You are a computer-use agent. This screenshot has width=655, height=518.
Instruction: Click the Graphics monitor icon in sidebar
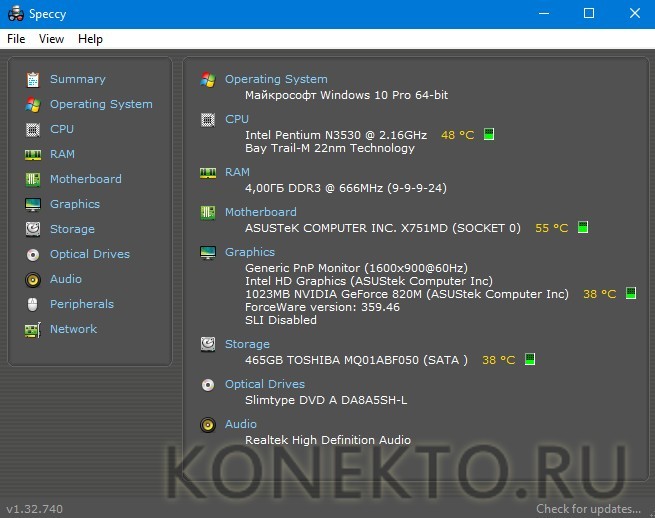(33, 205)
